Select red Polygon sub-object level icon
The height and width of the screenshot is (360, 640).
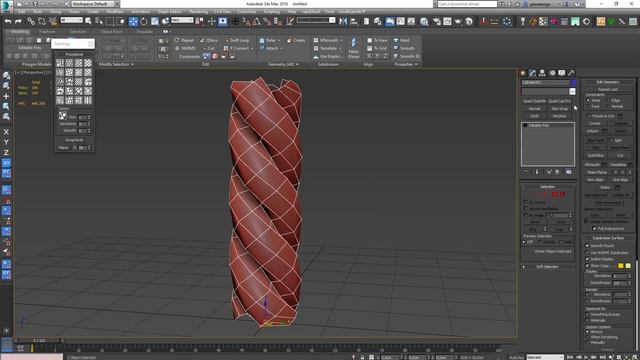554,194
